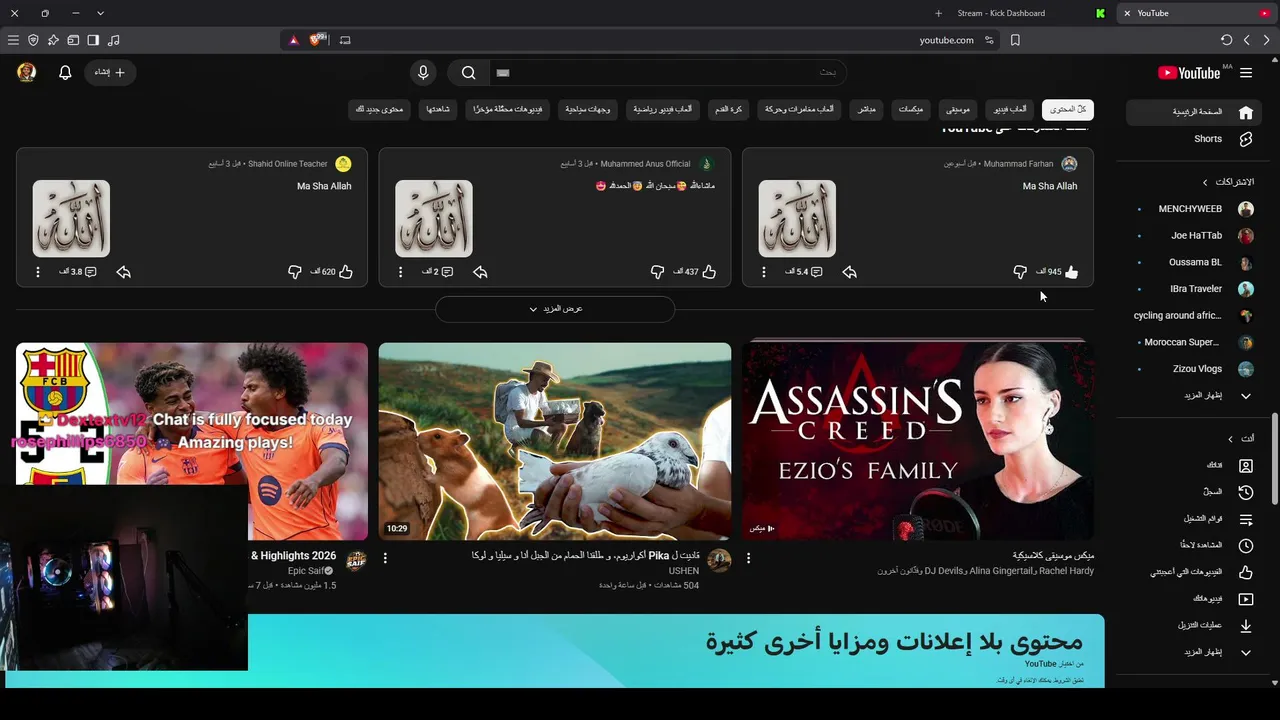Select the 'ألعاب فيديو' filter chip
1280x720 pixels.
click(x=1010, y=109)
